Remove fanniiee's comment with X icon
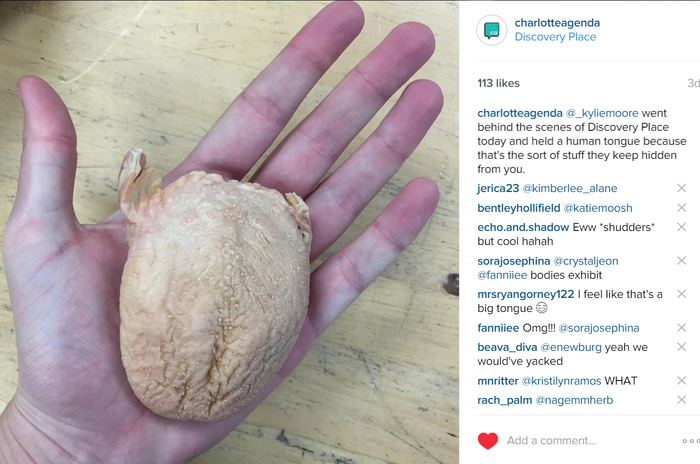Screen dimensions: 700x464 (x=681, y=328)
